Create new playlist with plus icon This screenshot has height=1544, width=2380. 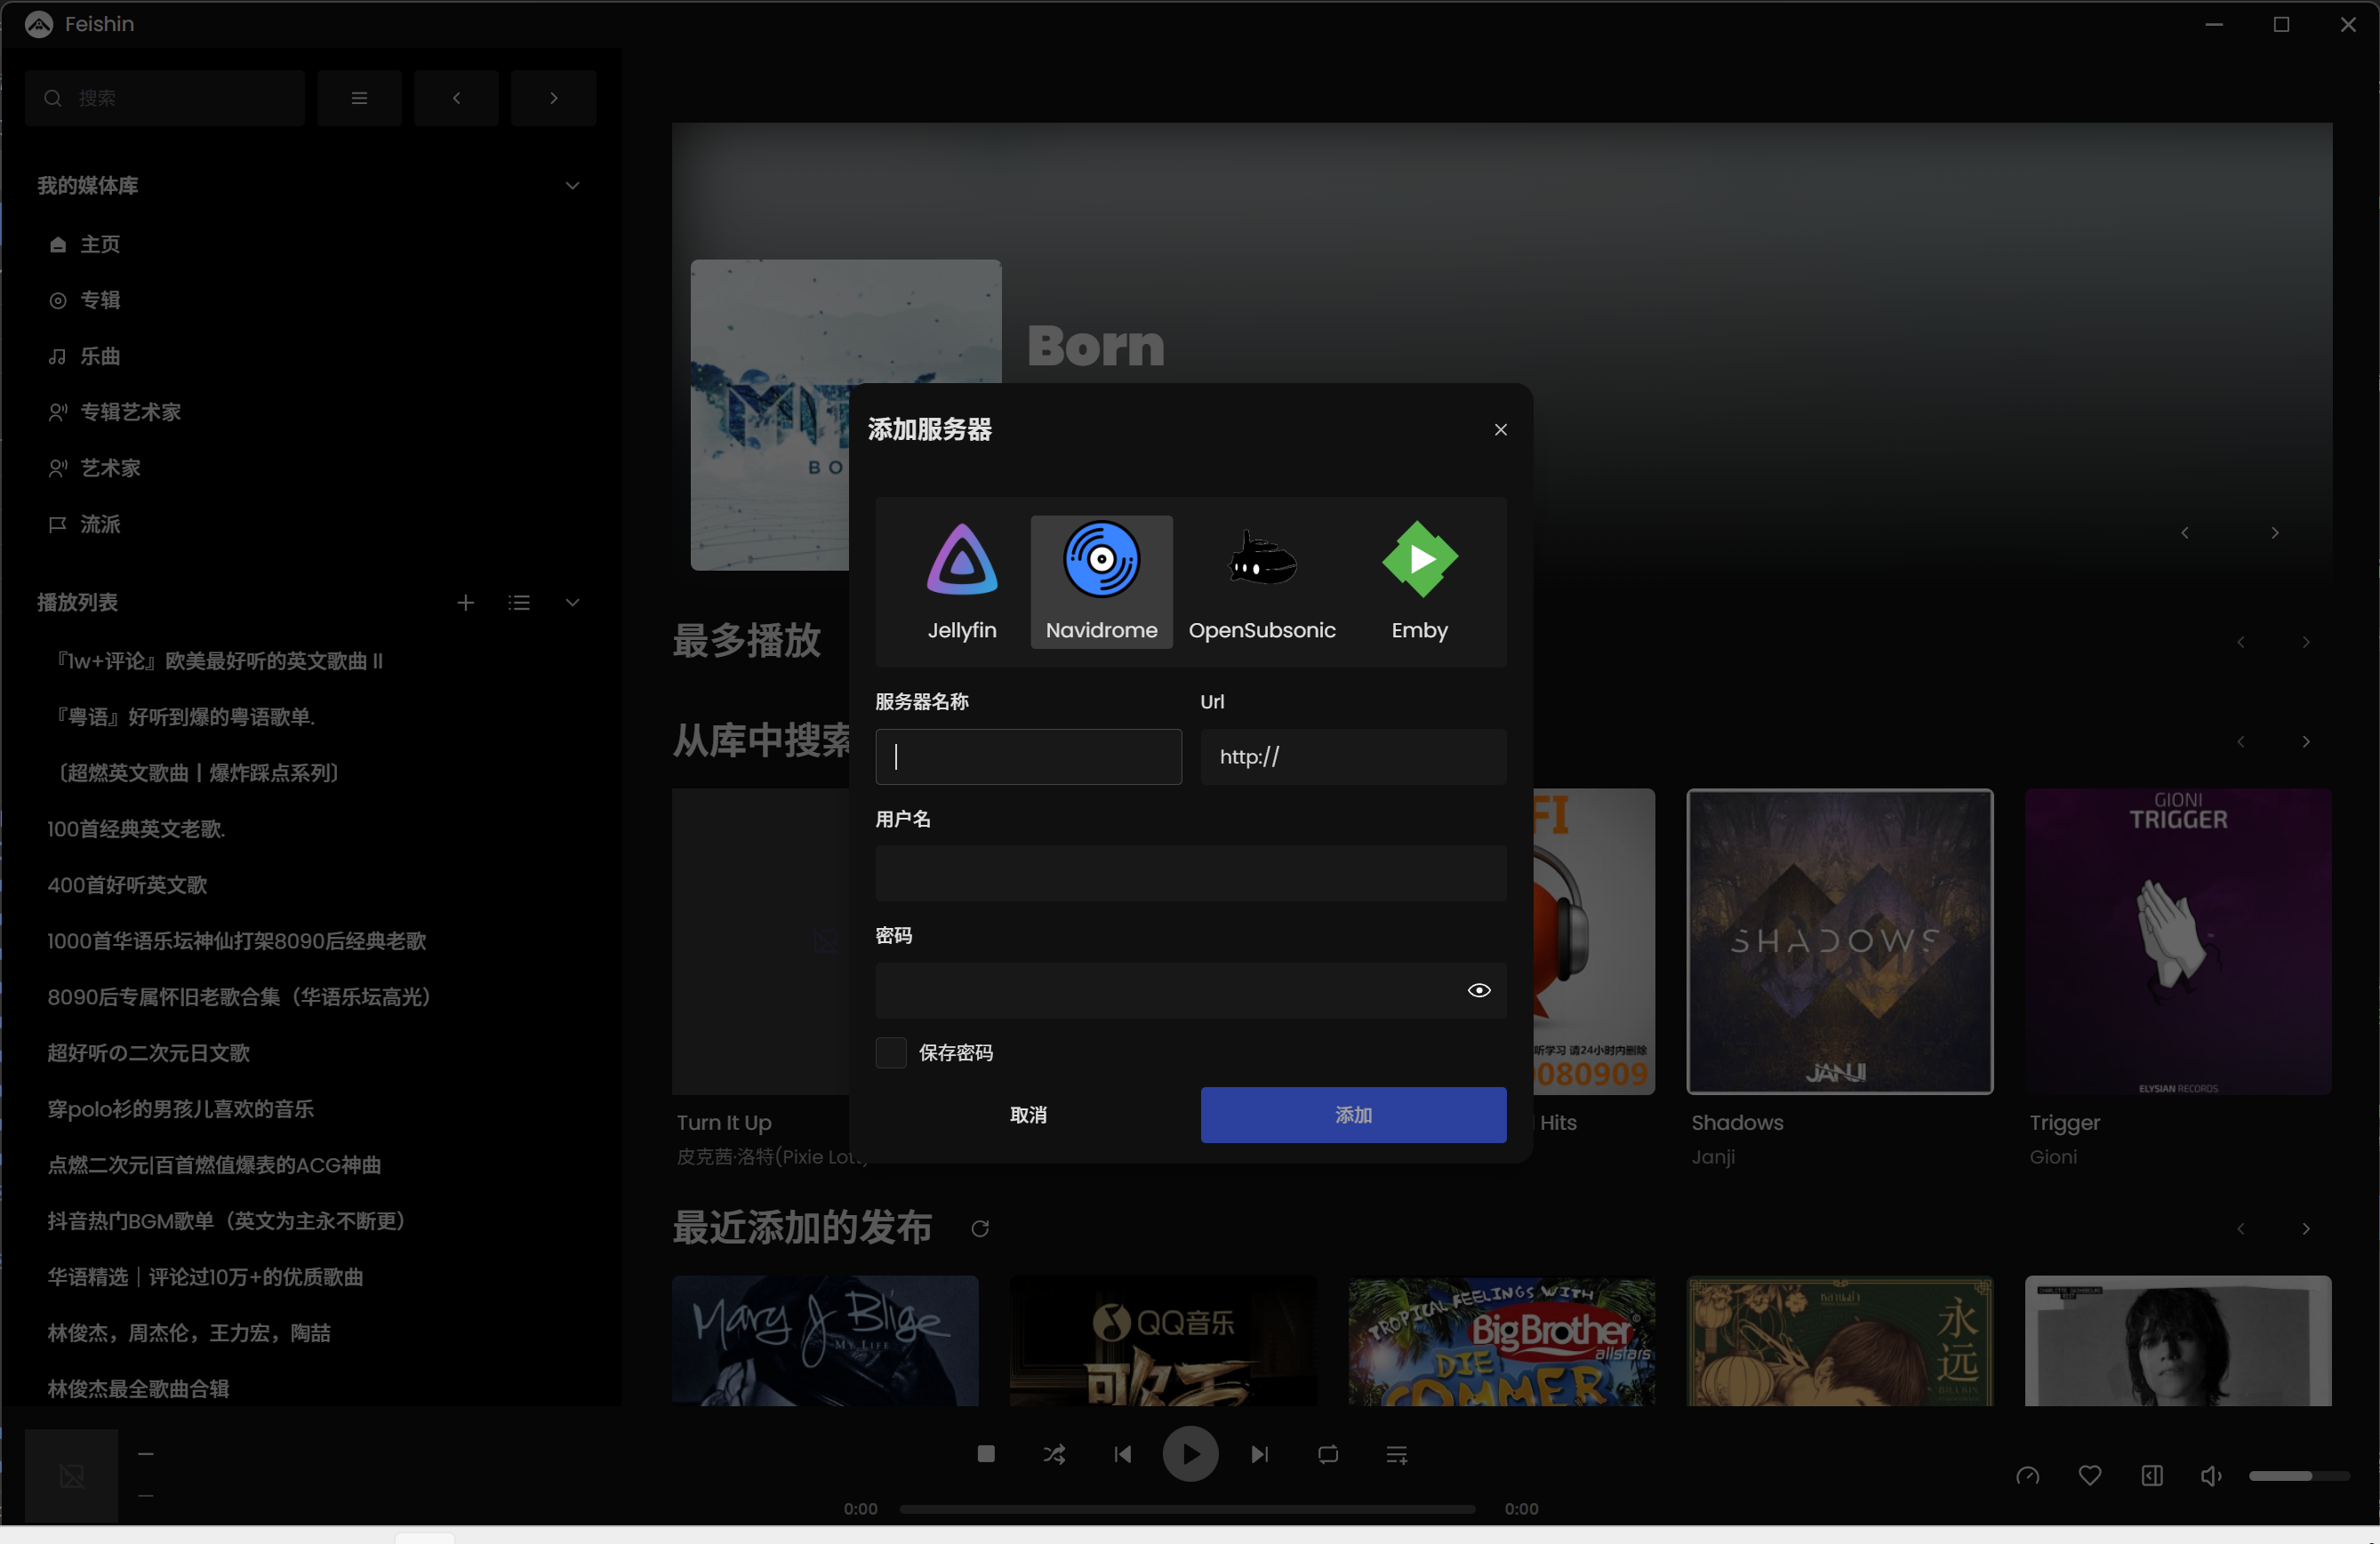point(465,603)
